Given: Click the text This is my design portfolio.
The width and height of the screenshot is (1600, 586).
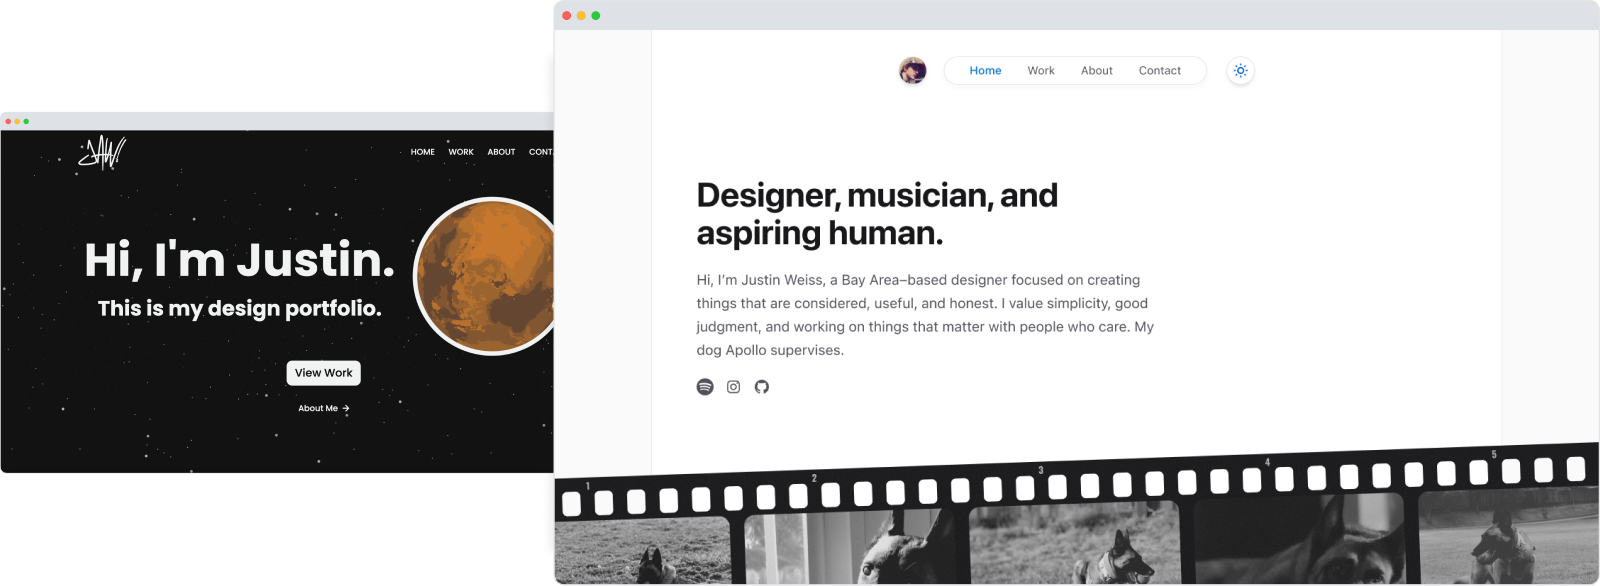Looking at the screenshot, I should tap(240, 309).
